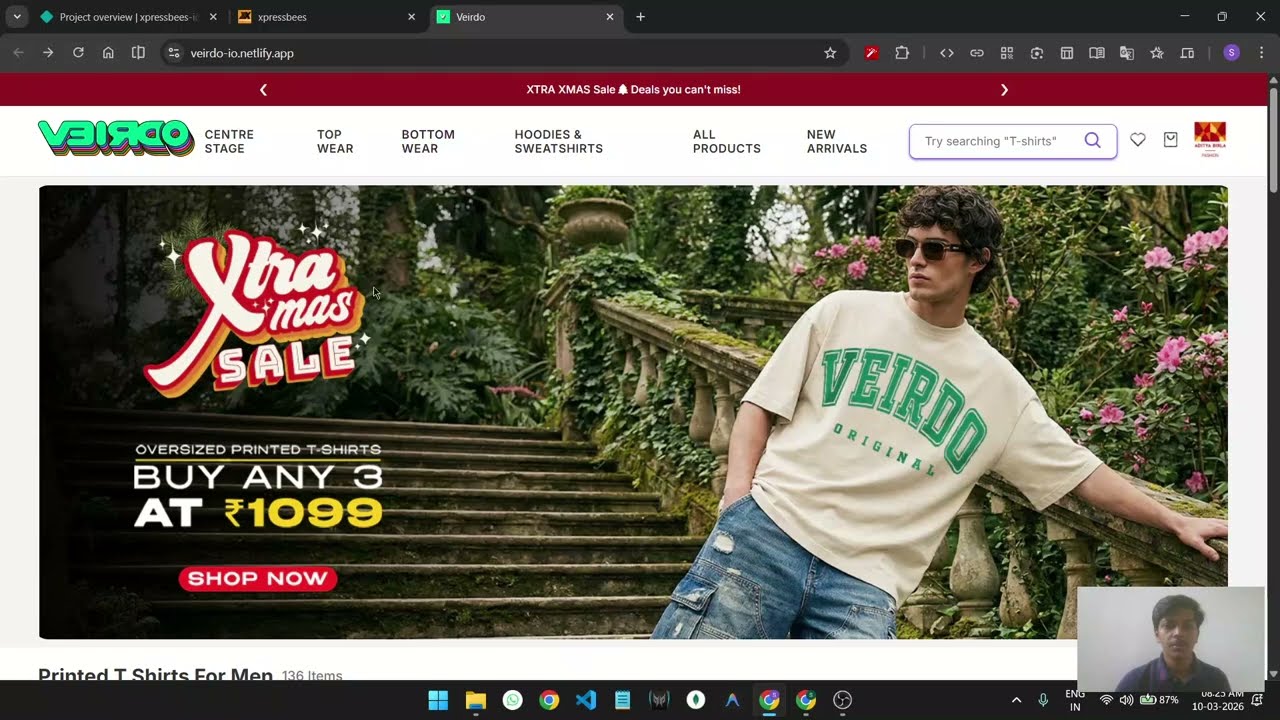The width and height of the screenshot is (1280, 720).
Task: Open the NEW ARRIVALS menu
Action: (x=837, y=141)
